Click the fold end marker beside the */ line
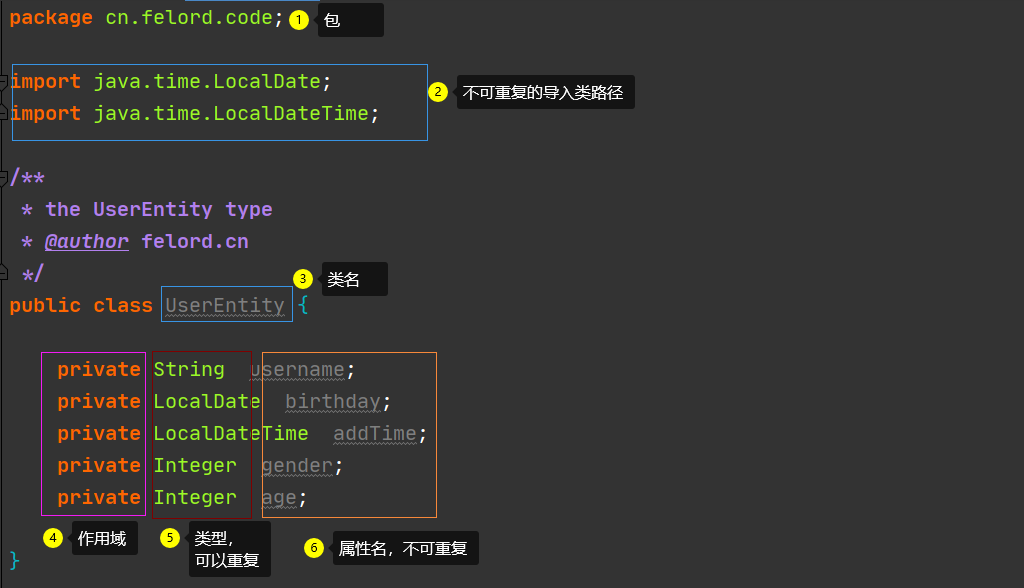This screenshot has width=1024, height=588. click(x=5, y=273)
